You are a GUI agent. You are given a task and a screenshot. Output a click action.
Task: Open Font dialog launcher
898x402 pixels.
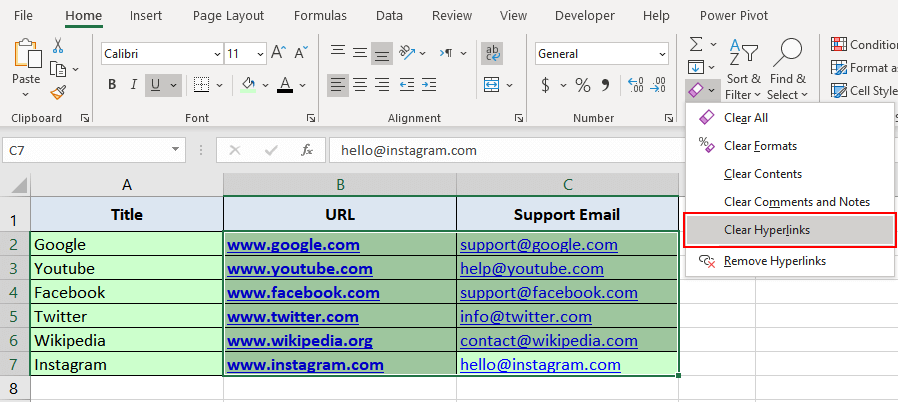(x=310, y=118)
